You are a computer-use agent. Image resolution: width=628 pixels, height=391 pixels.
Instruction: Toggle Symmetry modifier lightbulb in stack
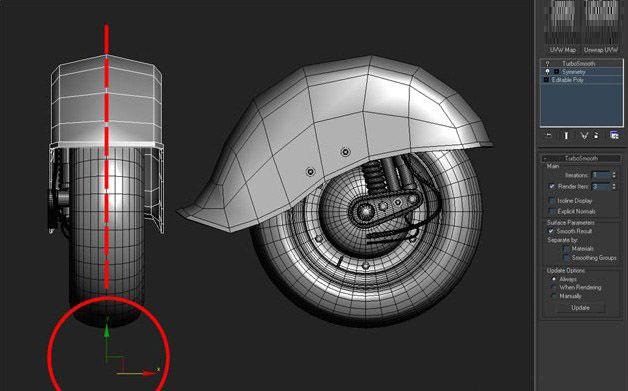tap(548, 72)
